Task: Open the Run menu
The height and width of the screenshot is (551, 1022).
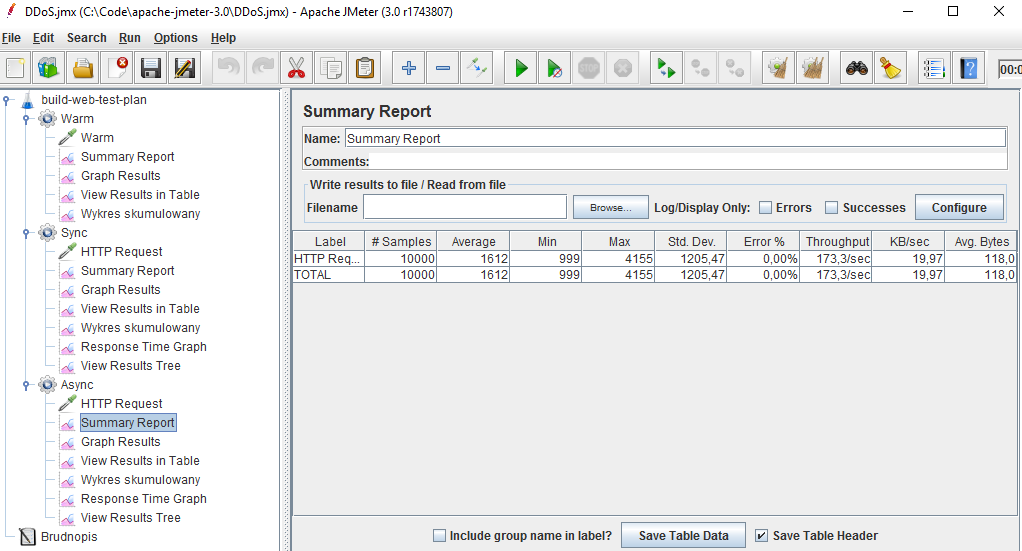Action: [x=130, y=38]
